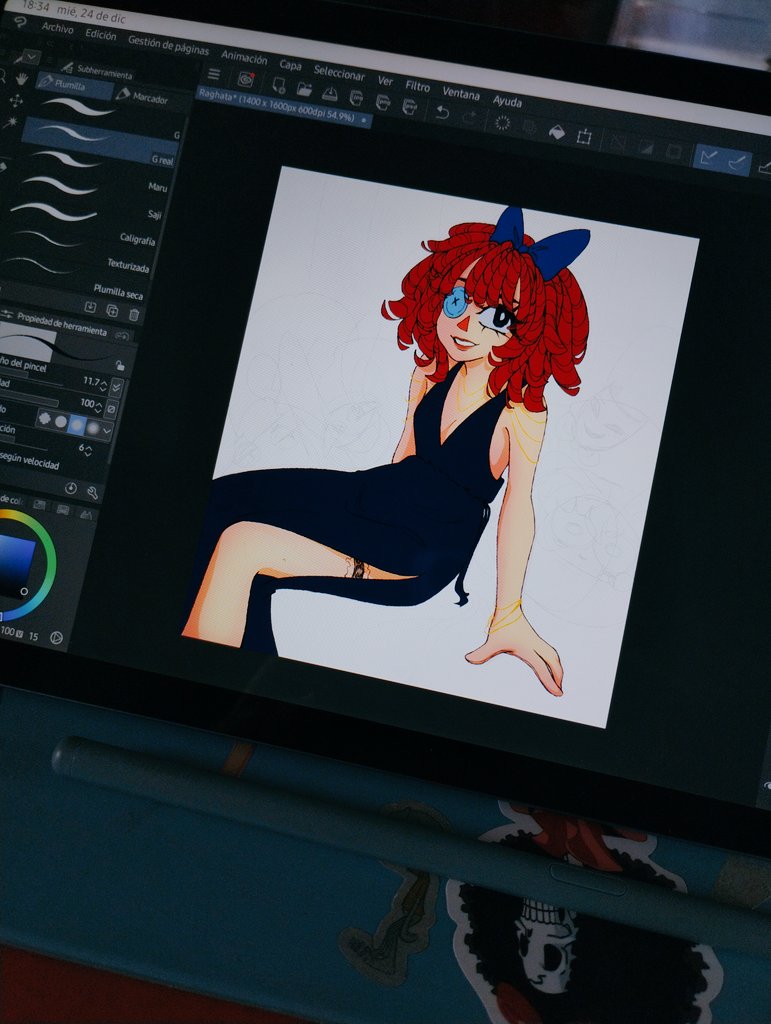This screenshot has width=771, height=1024.
Task: Click the blue saturation square in color wheel
Action: pos(14,565)
